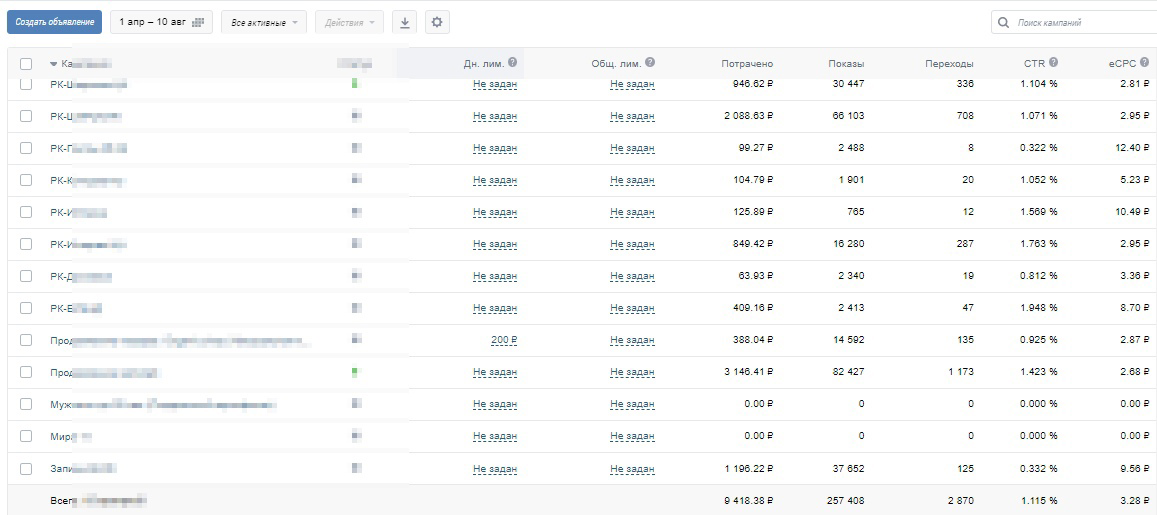The width and height of the screenshot is (1157, 515).
Task: Check the row with 946.62 ₽ spent
Action: (x=26, y=84)
